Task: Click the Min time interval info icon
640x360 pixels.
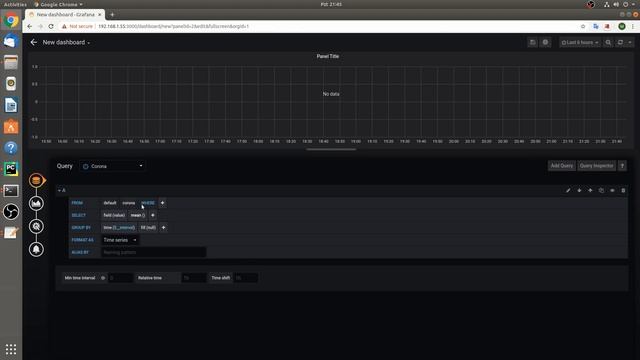Action: pyautogui.click(x=103, y=278)
